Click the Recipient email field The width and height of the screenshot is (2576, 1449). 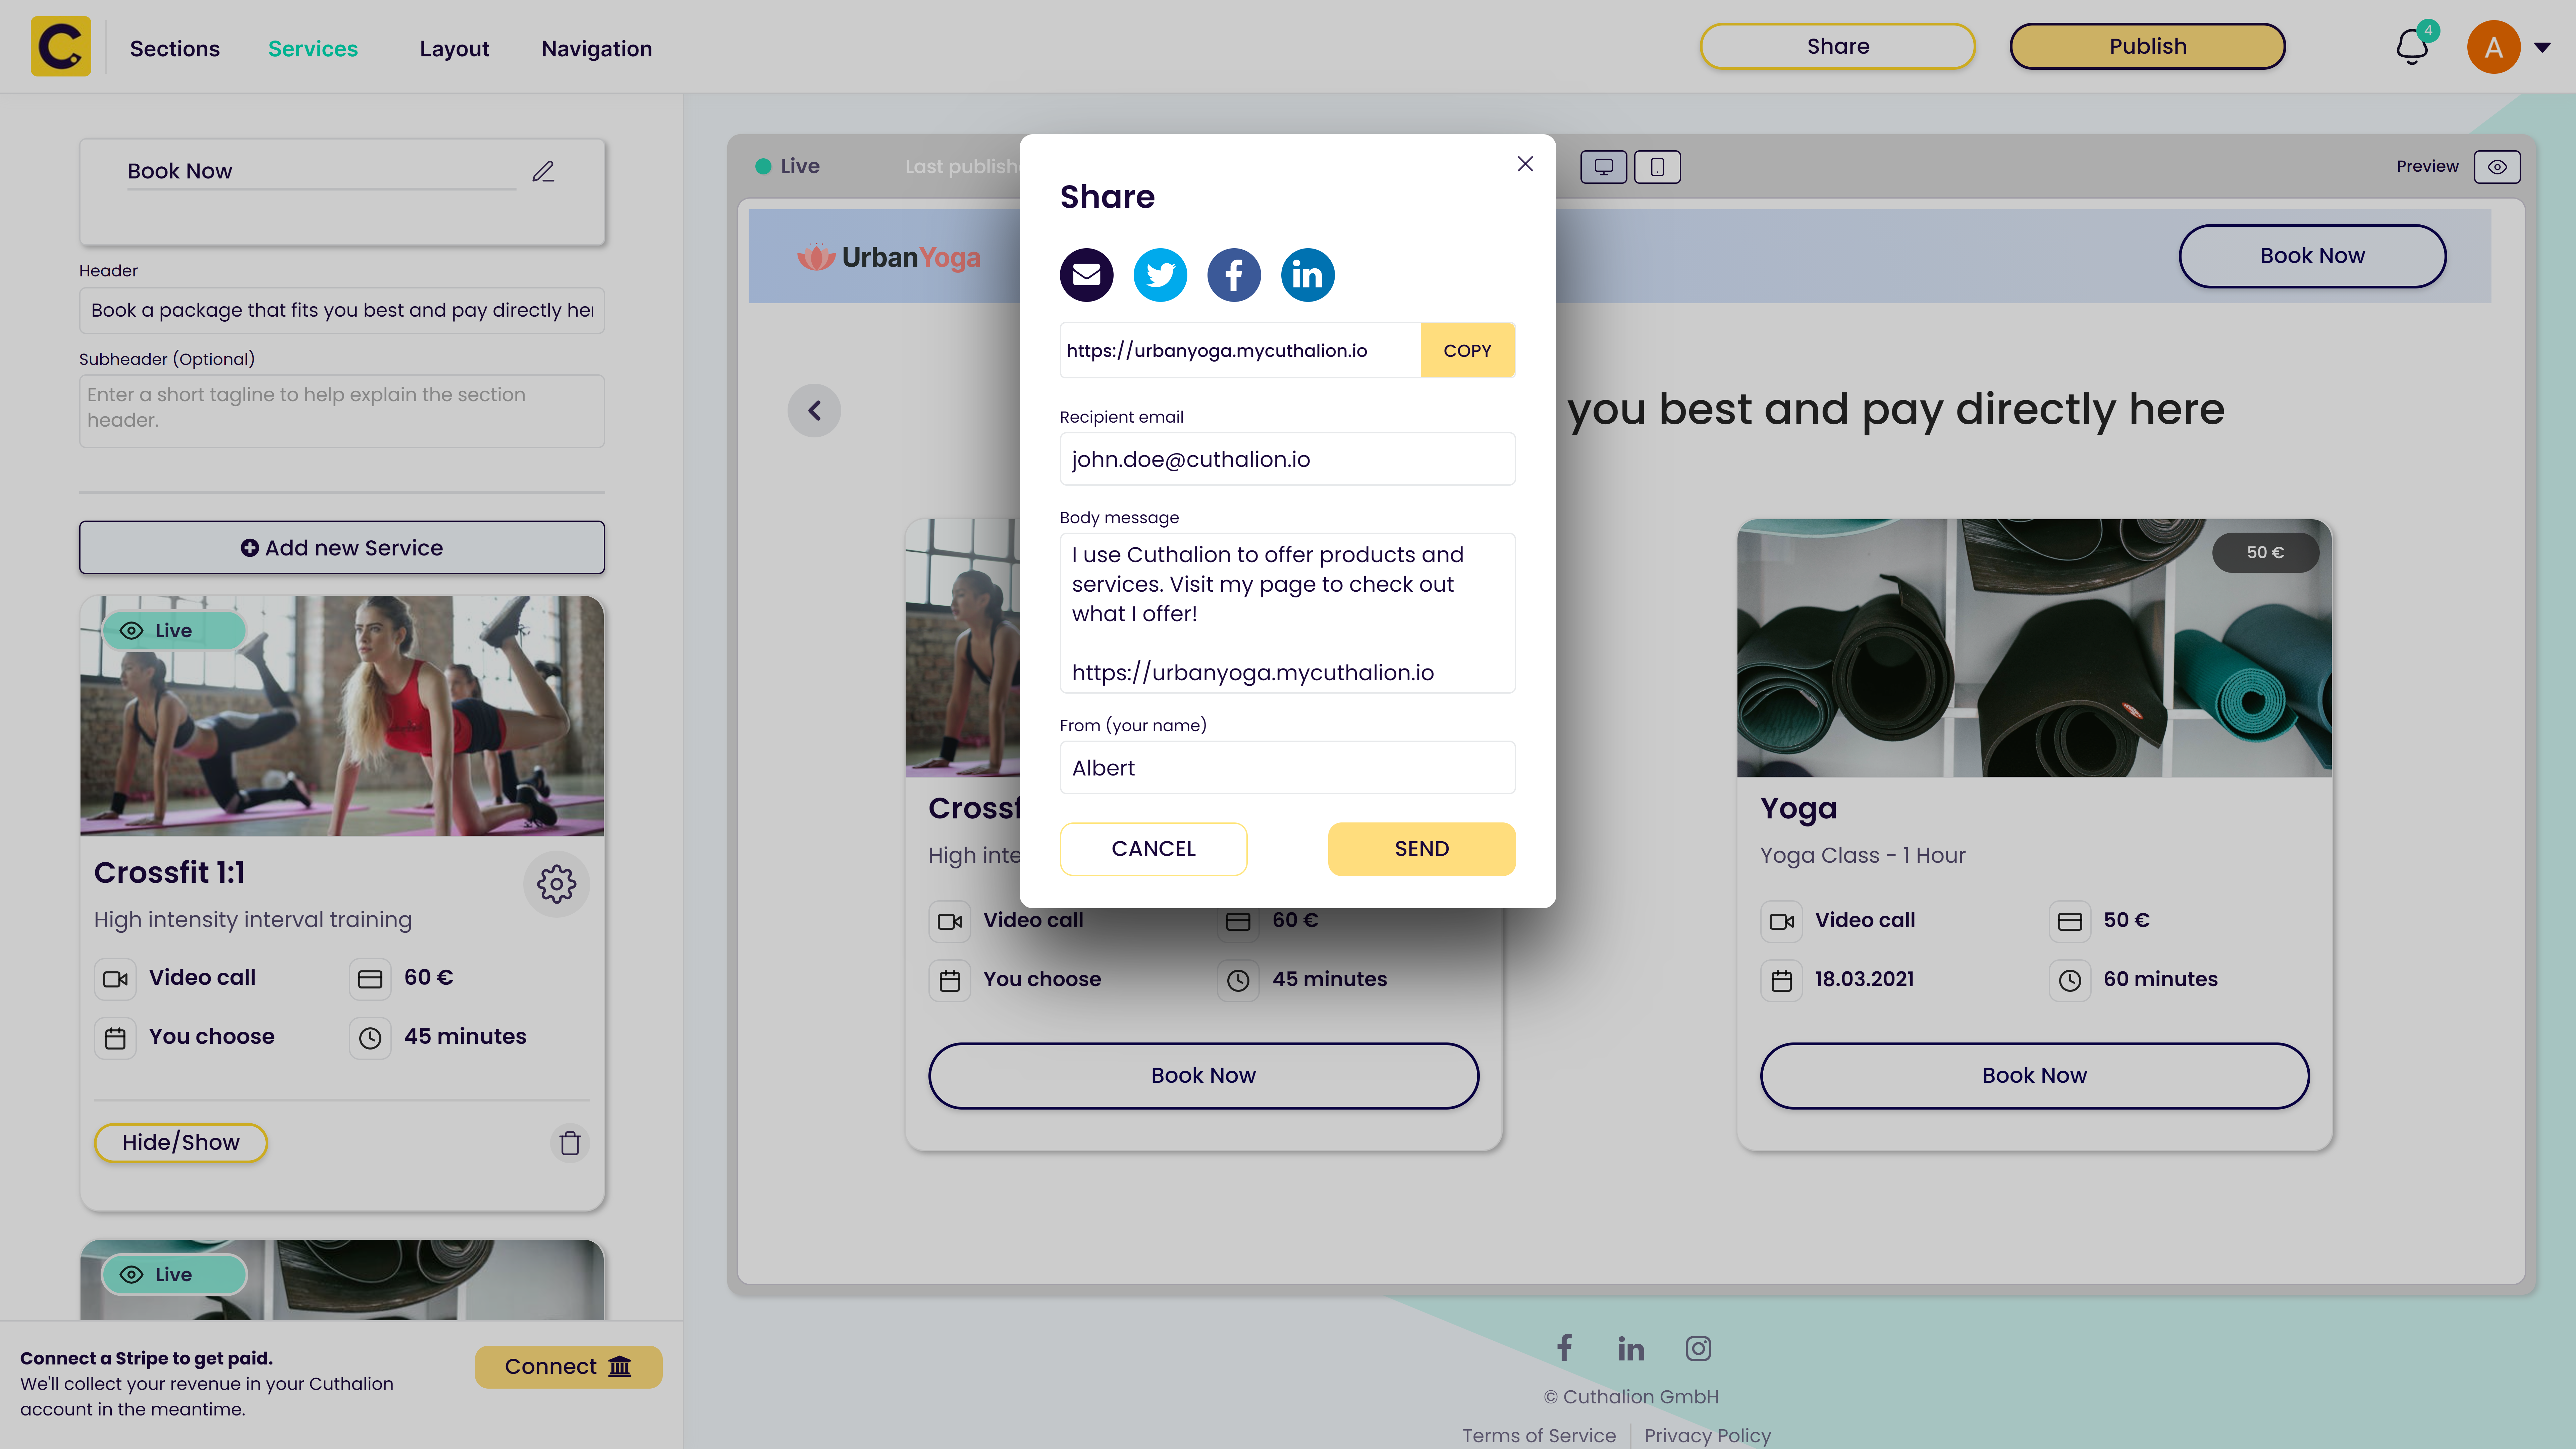tap(1287, 459)
